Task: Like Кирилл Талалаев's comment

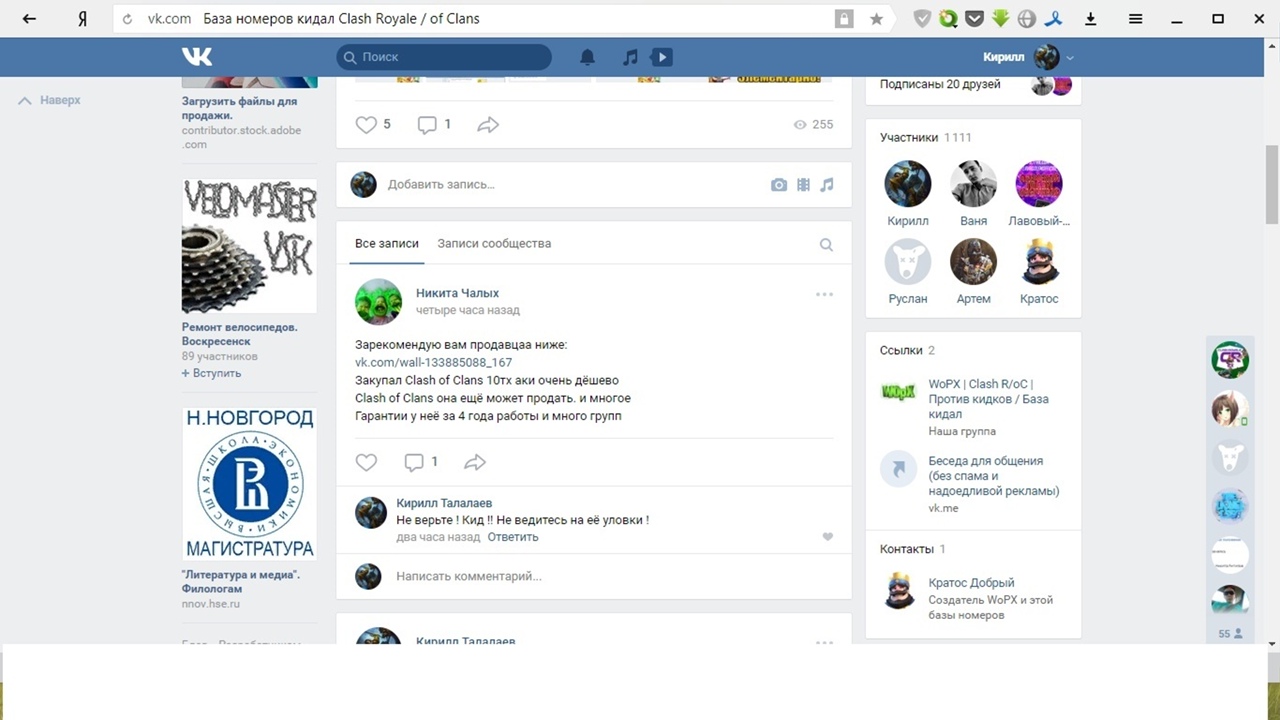Action: pos(827,537)
